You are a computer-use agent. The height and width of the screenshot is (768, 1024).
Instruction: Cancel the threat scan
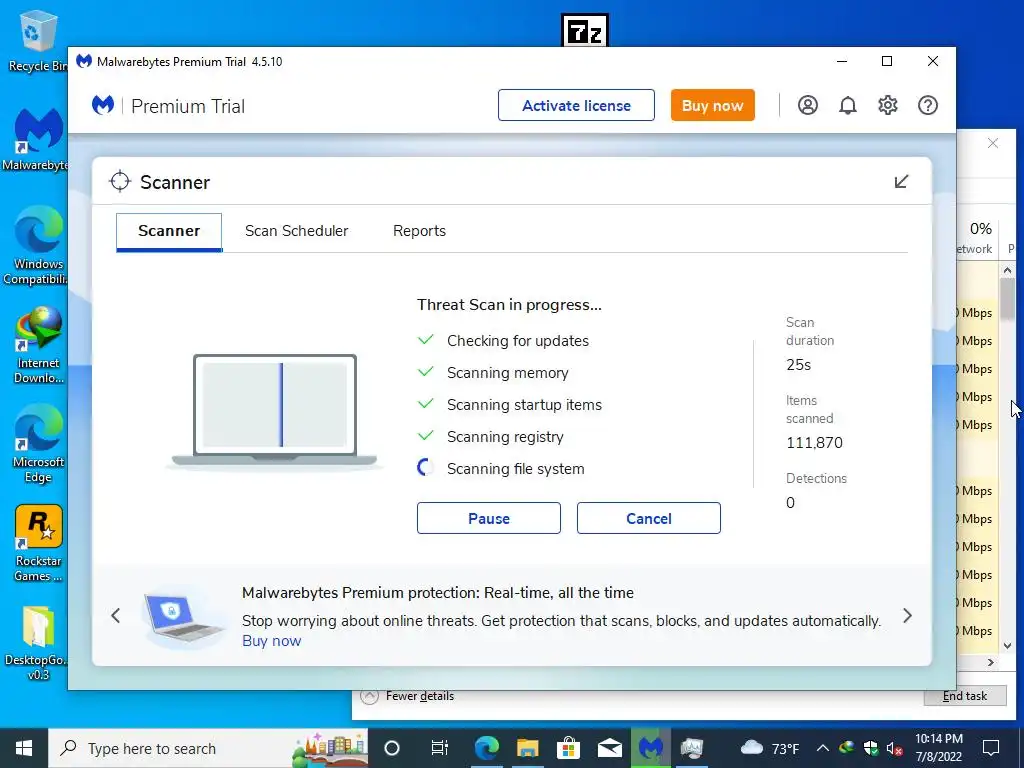pos(648,518)
